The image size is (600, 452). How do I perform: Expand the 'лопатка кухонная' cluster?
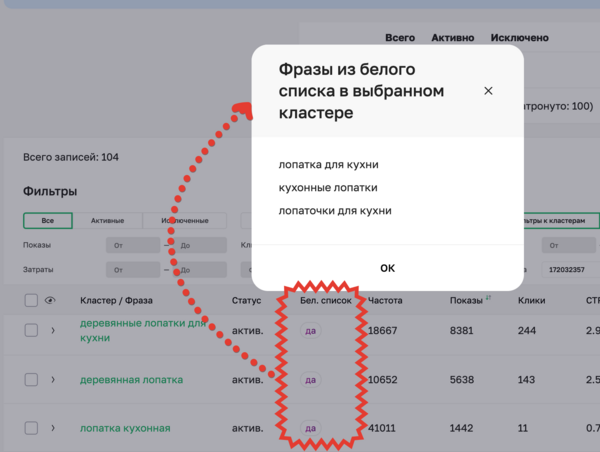coord(53,428)
